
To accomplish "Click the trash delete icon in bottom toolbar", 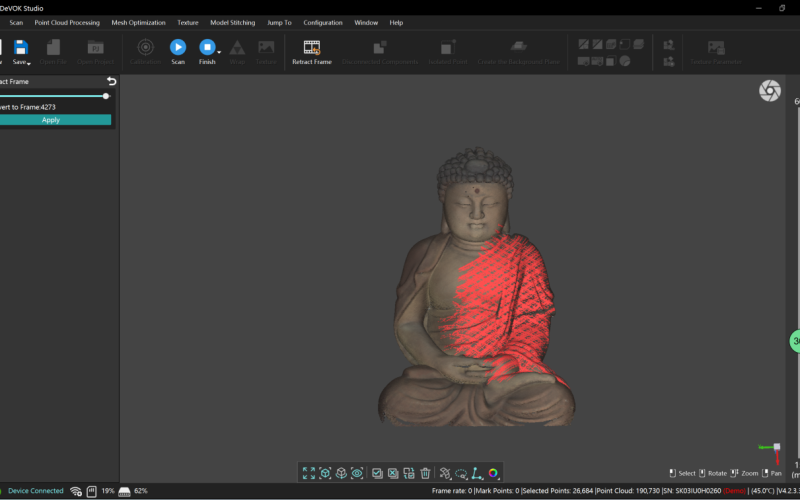I will tap(425, 473).
